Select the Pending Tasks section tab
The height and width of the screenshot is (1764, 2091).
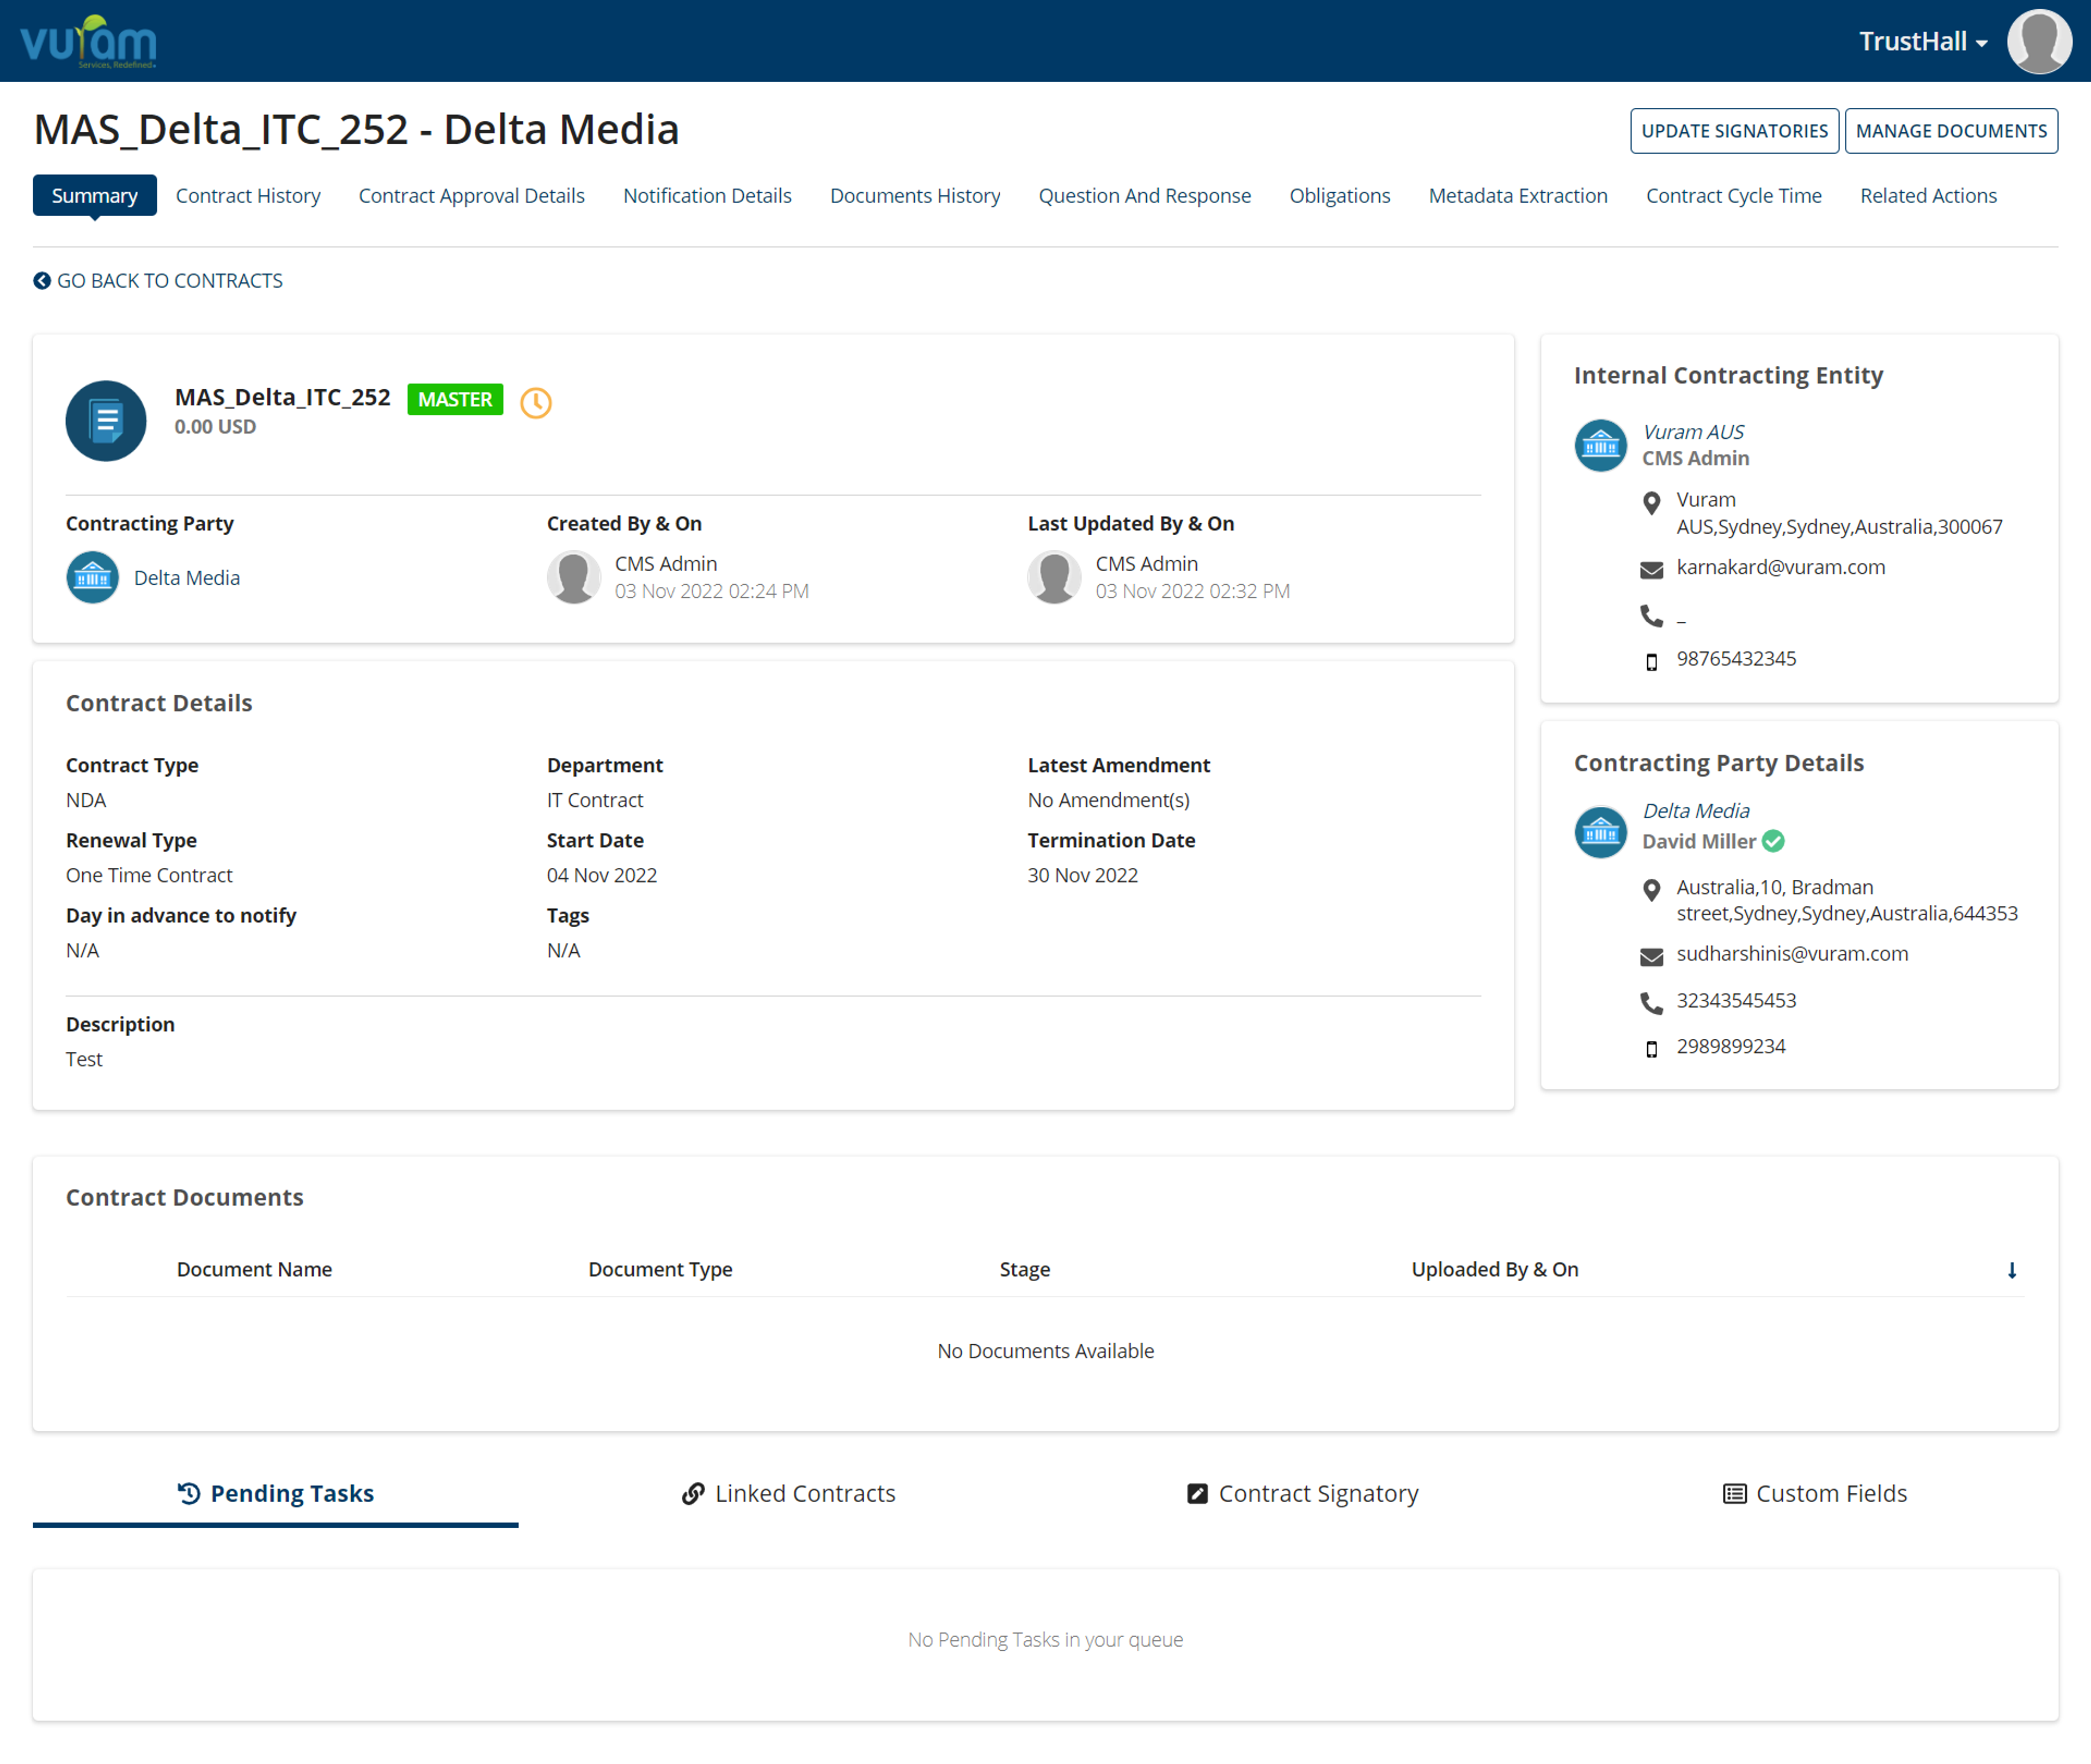275,1493
